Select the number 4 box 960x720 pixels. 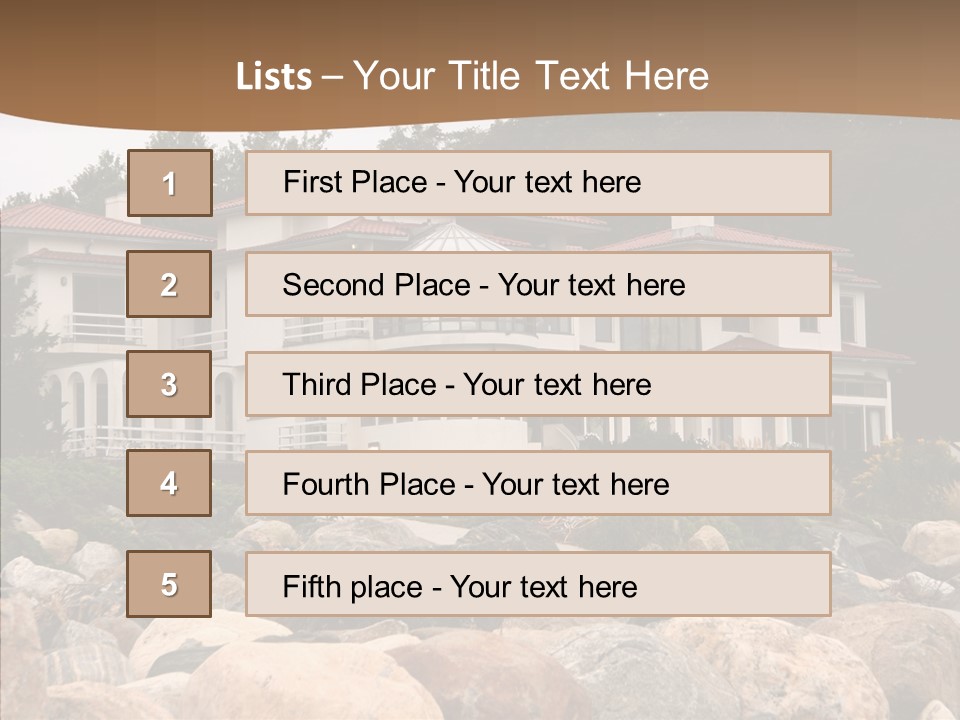169,483
